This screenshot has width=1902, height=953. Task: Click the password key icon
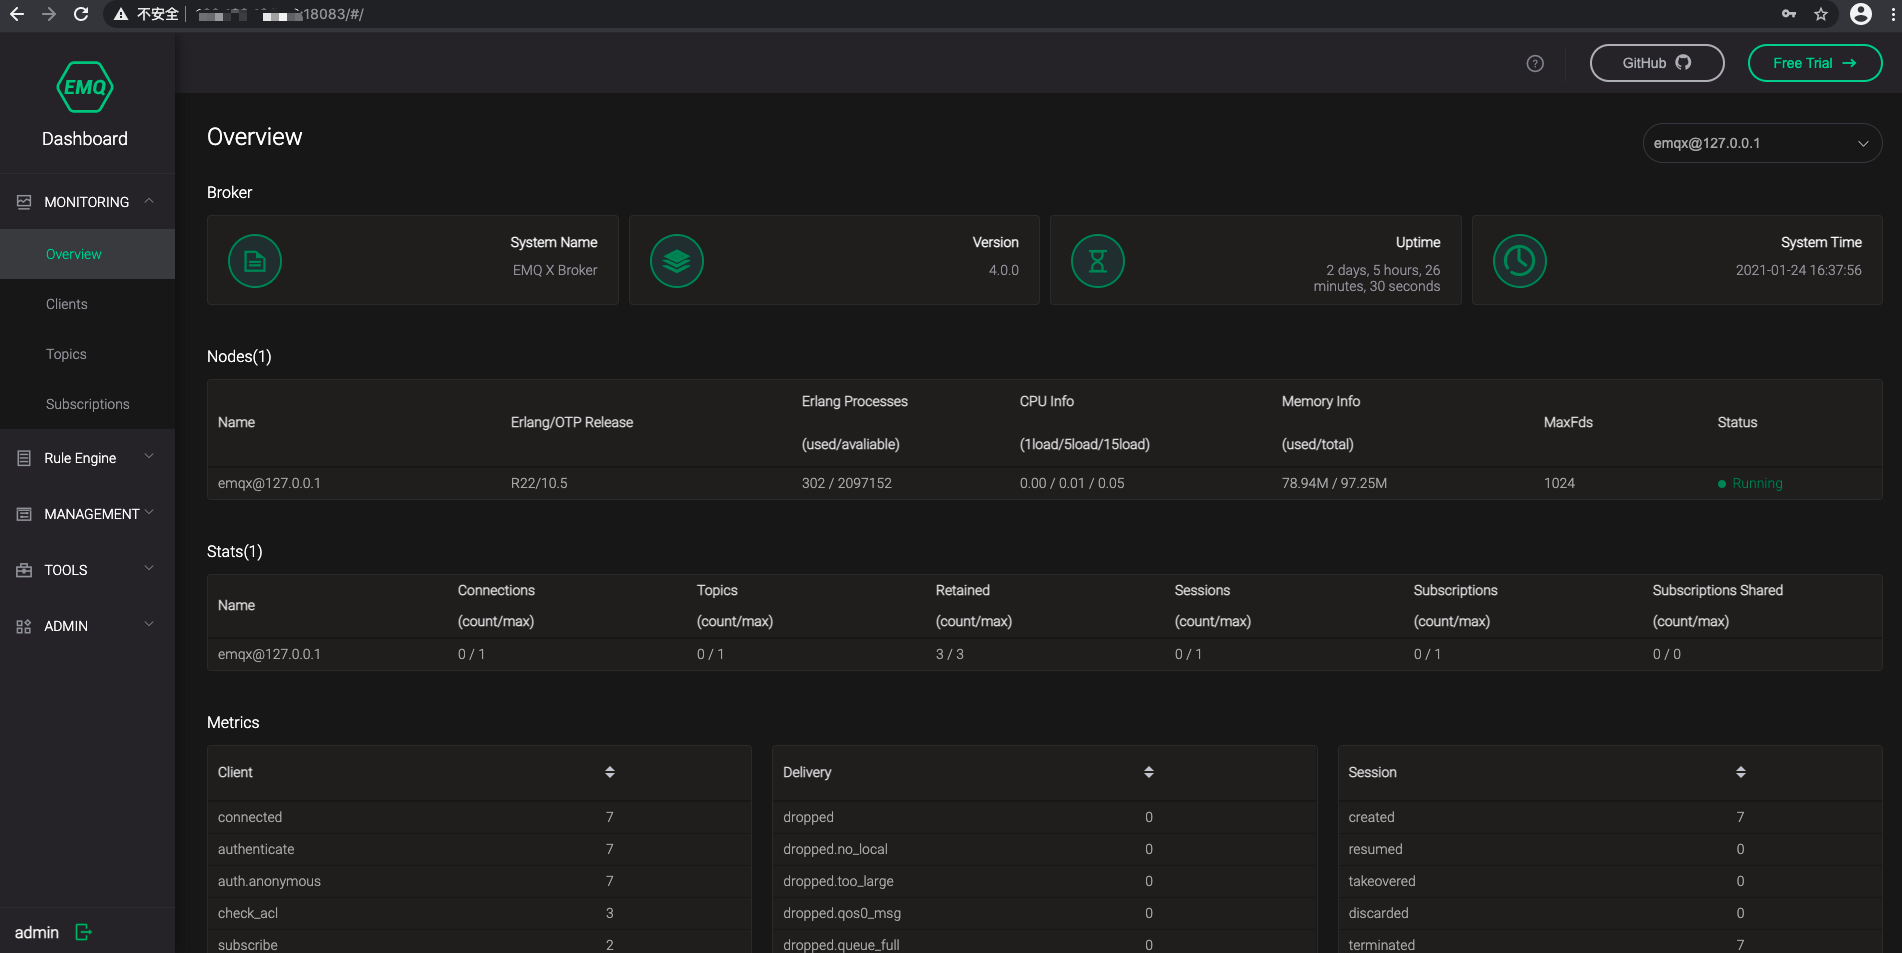1789,14
